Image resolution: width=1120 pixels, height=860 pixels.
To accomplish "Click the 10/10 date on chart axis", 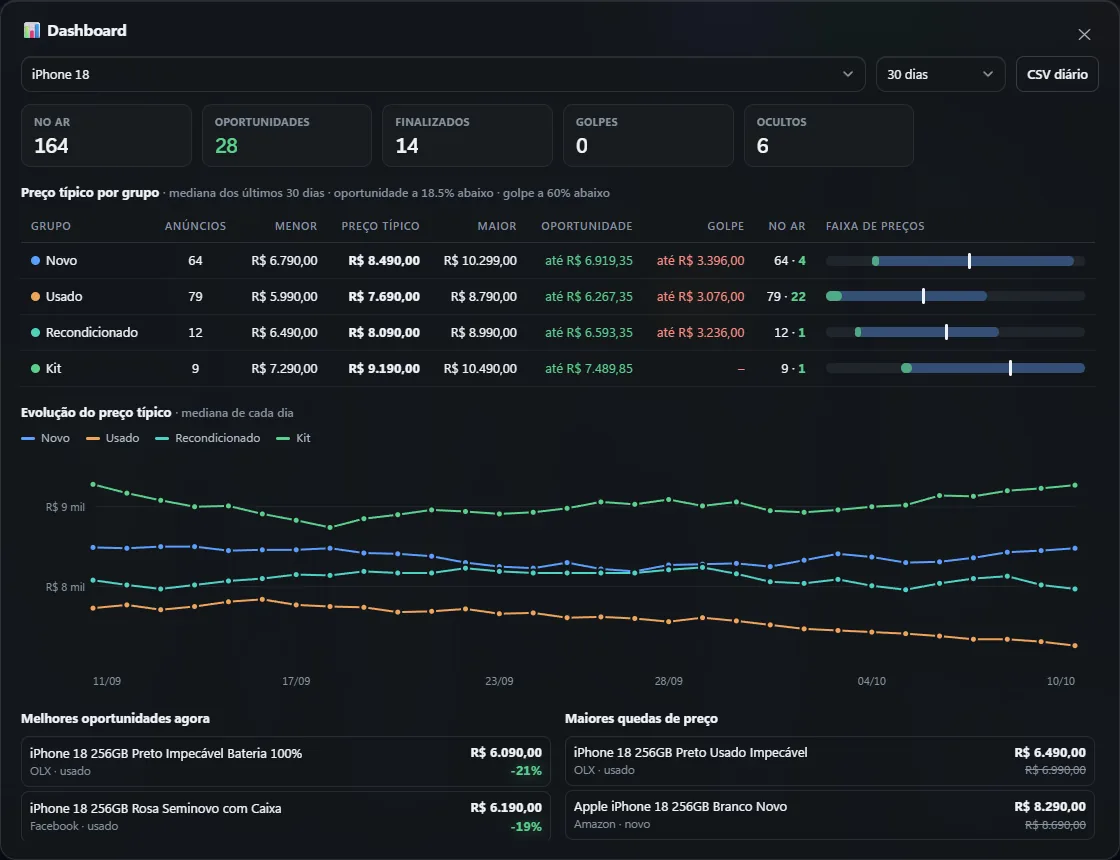I will [x=1060, y=681].
